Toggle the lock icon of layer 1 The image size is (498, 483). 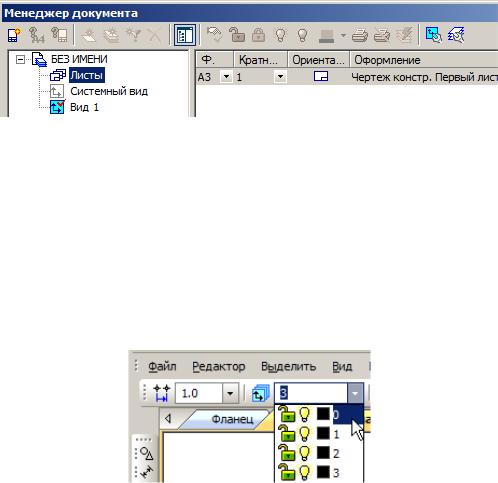(287, 433)
